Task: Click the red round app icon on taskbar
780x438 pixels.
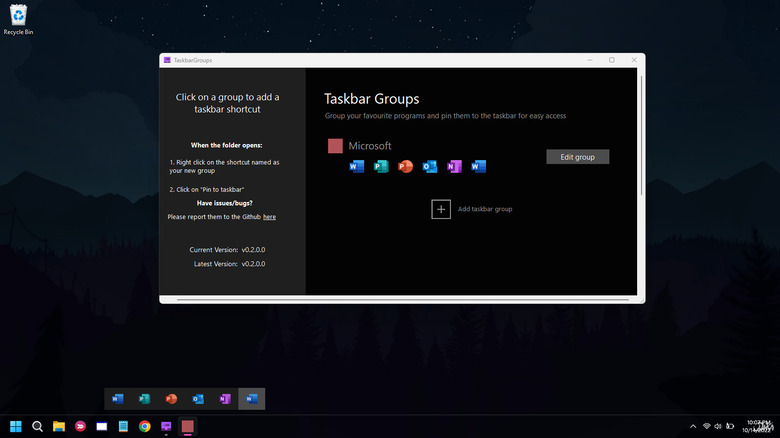Action: coord(80,427)
